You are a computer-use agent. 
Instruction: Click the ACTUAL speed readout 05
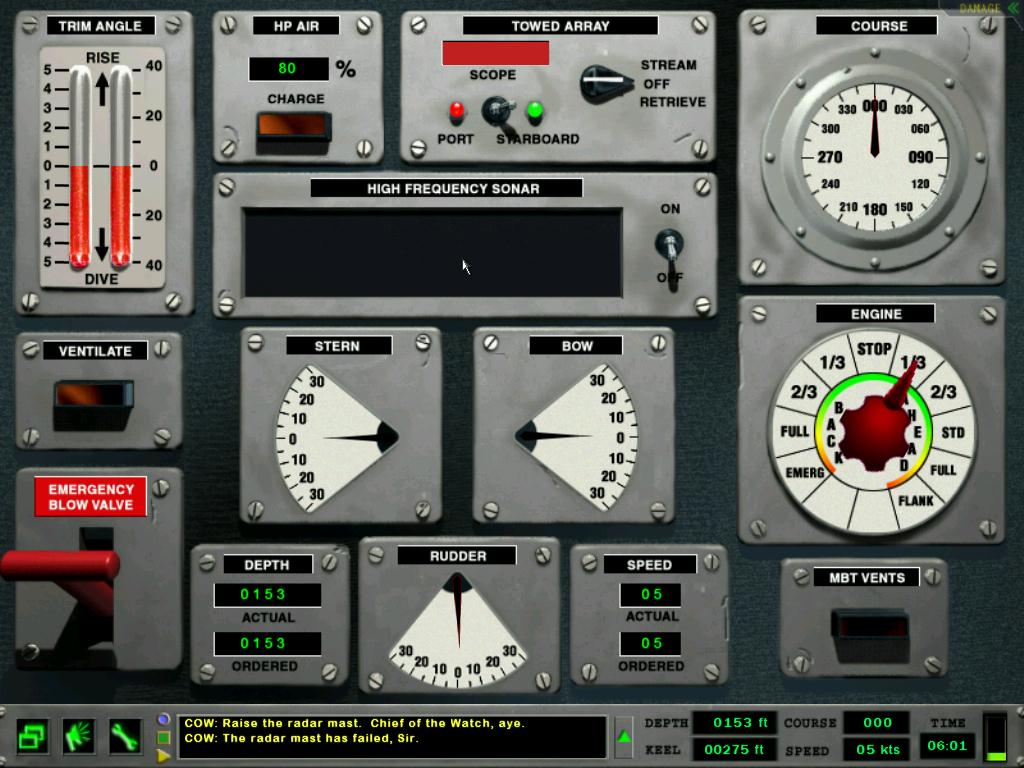(x=650, y=594)
